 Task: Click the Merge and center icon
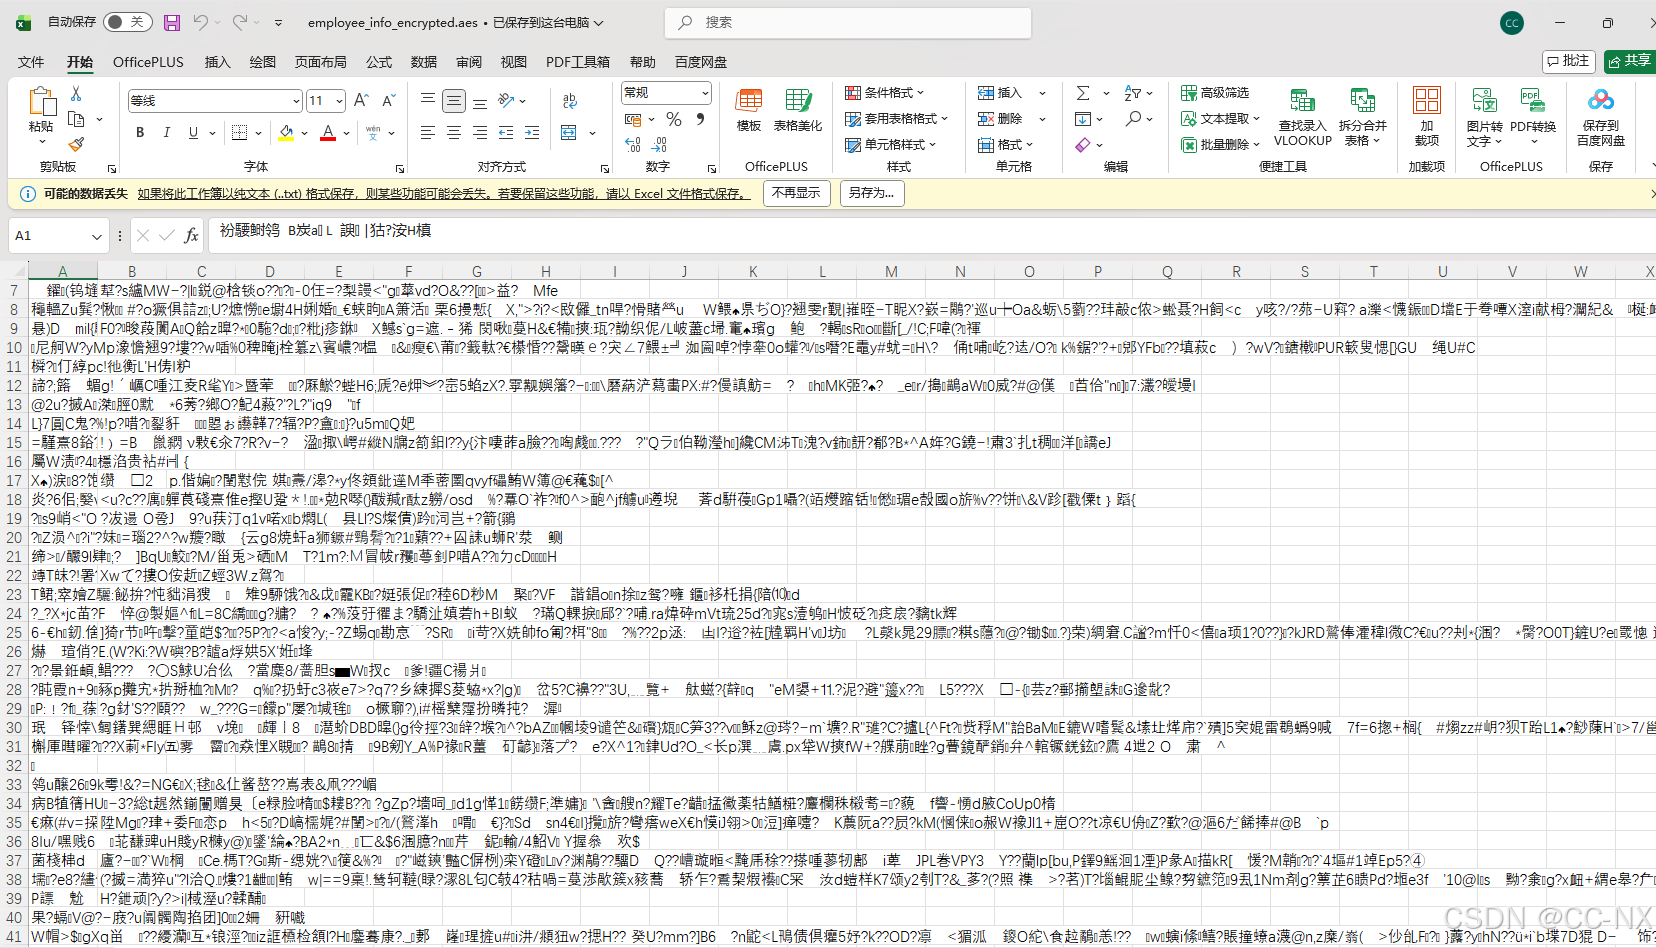[x=569, y=132]
